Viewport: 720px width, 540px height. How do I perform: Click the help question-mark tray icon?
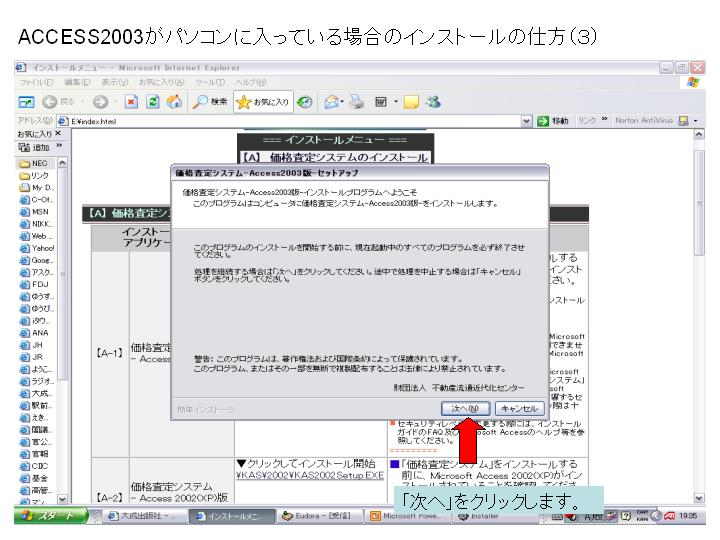click(x=626, y=516)
